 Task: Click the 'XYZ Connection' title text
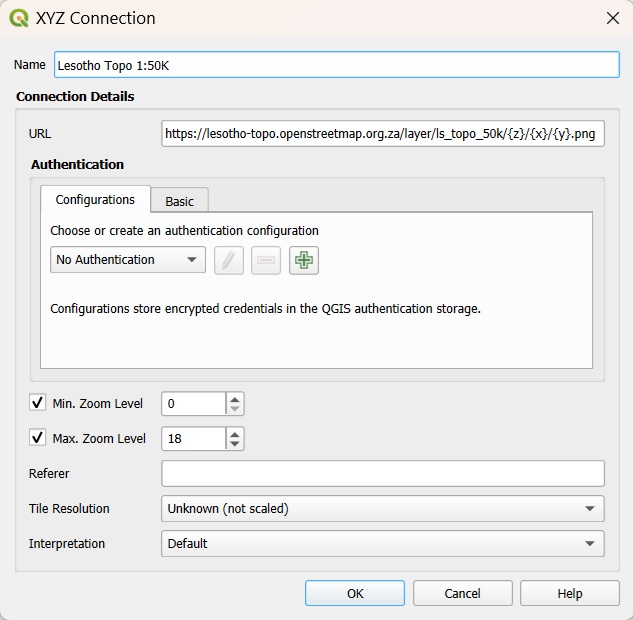96,19
